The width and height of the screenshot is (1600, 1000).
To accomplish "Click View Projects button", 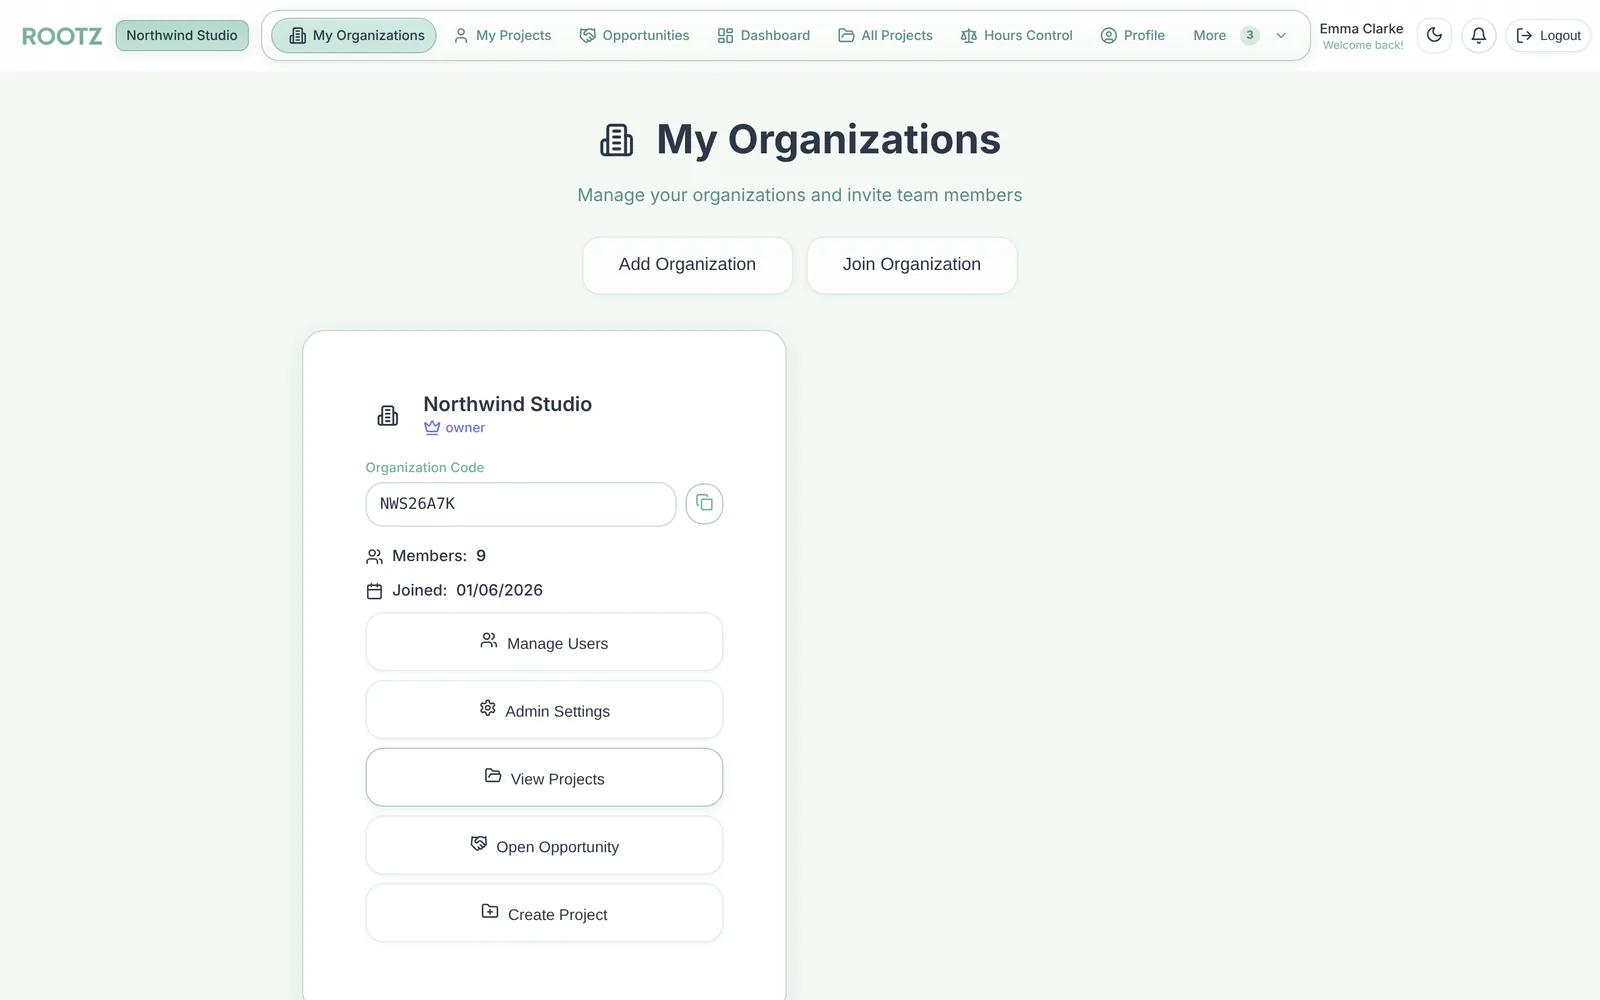I will [544, 777].
